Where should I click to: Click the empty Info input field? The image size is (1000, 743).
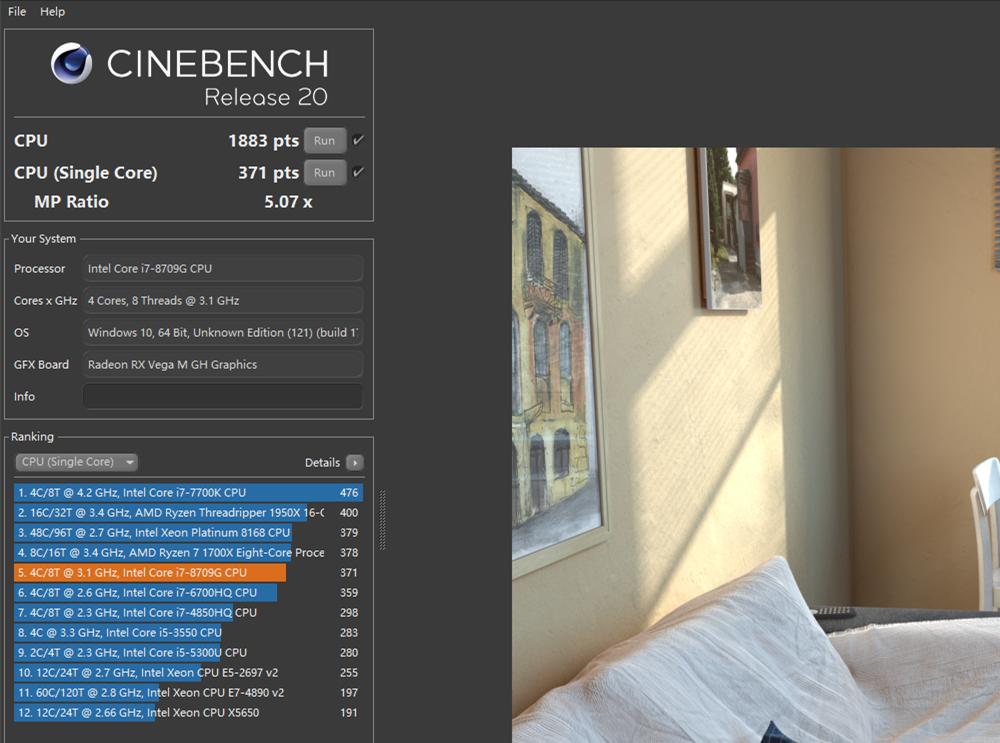pyautogui.click(x=223, y=396)
